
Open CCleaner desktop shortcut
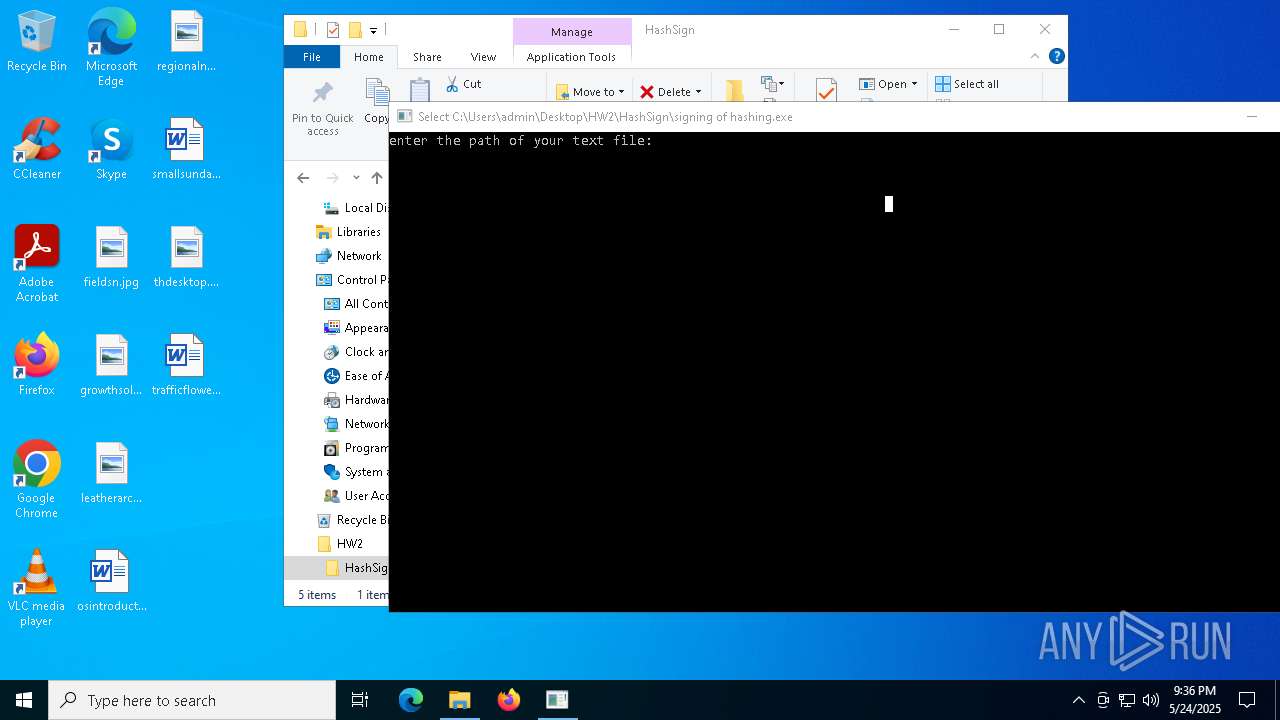pyautogui.click(x=37, y=149)
